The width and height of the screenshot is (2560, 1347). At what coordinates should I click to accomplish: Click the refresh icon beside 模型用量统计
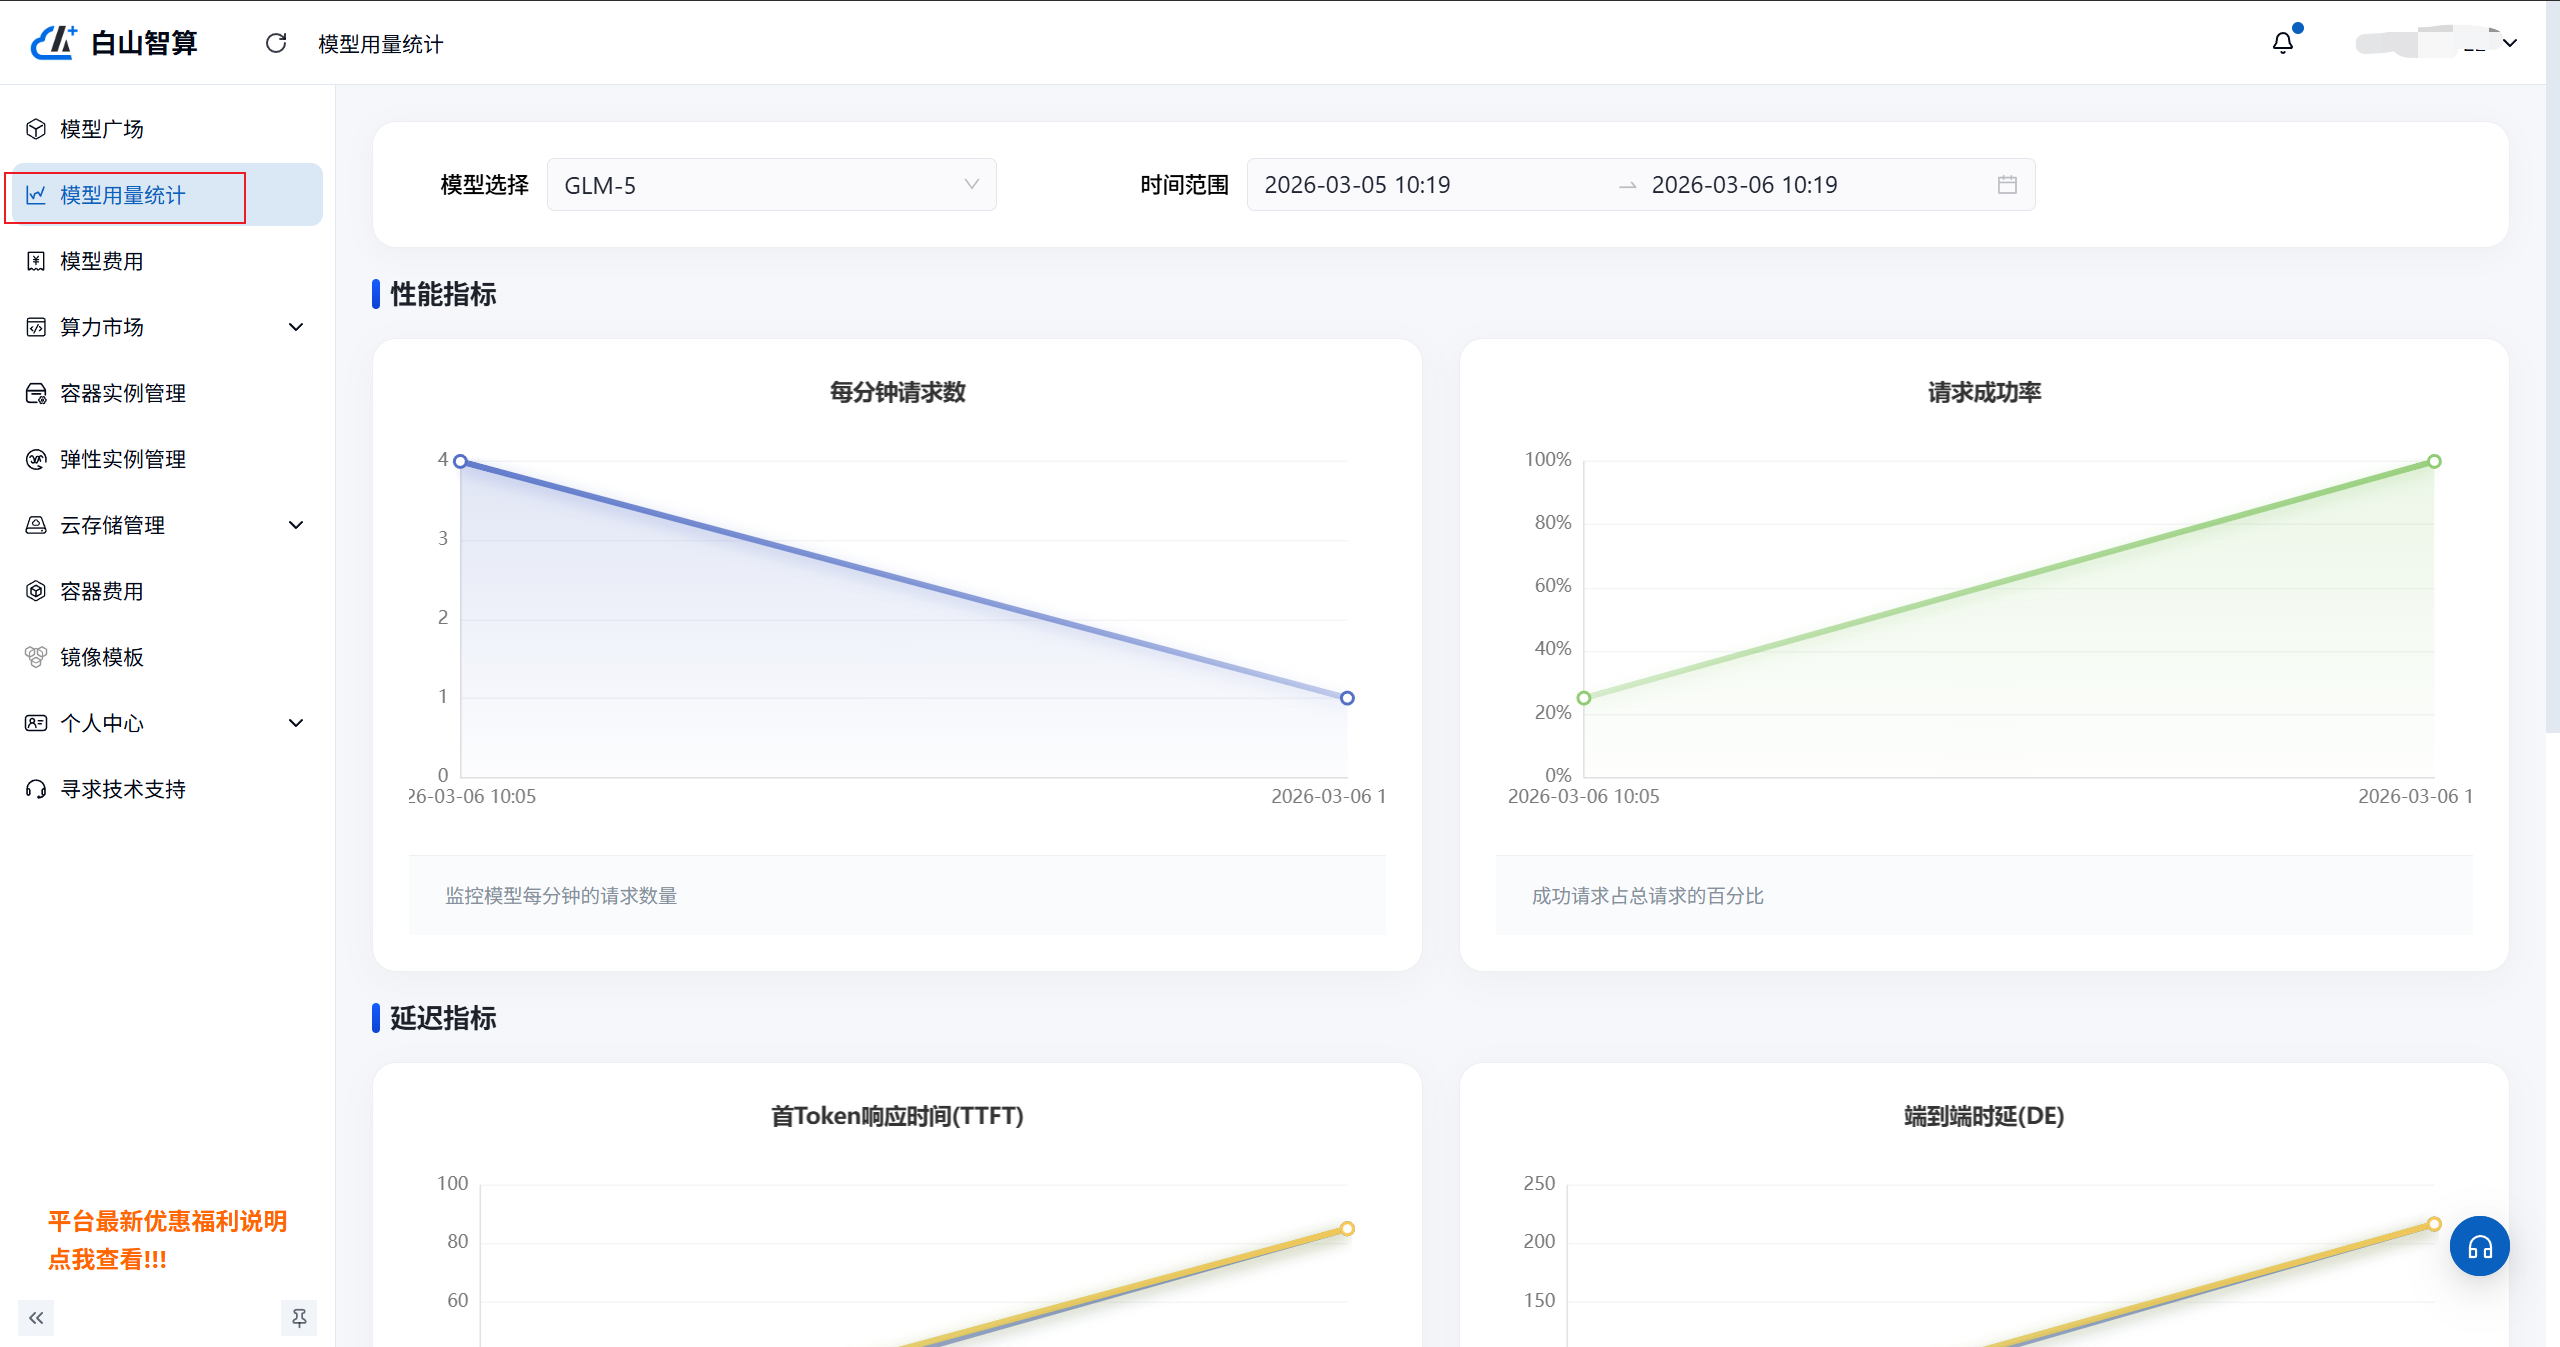(276, 43)
